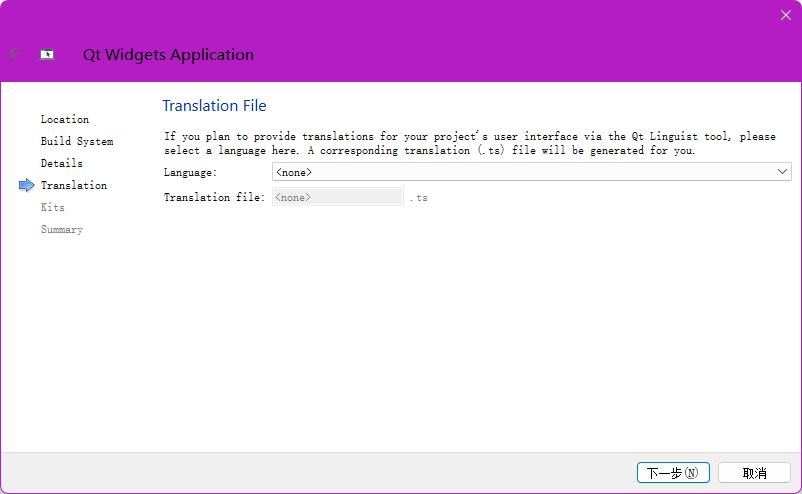Click the chevron arrow of the Language dropdown
This screenshot has width=802, height=494.
pyautogui.click(x=782, y=172)
